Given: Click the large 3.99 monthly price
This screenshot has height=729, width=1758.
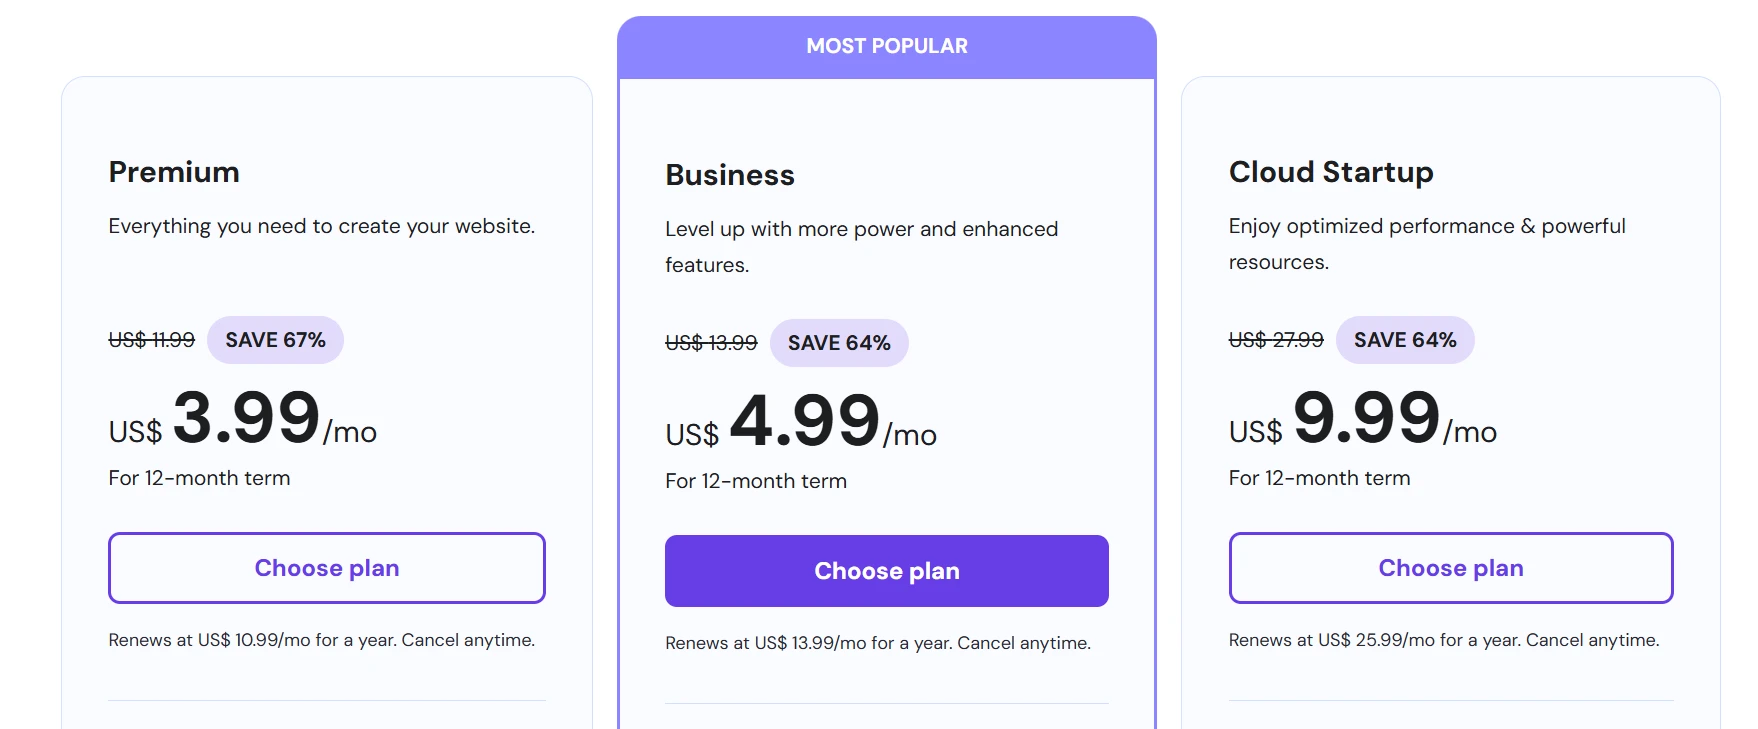Looking at the screenshot, I should click(x=246, y=418).
